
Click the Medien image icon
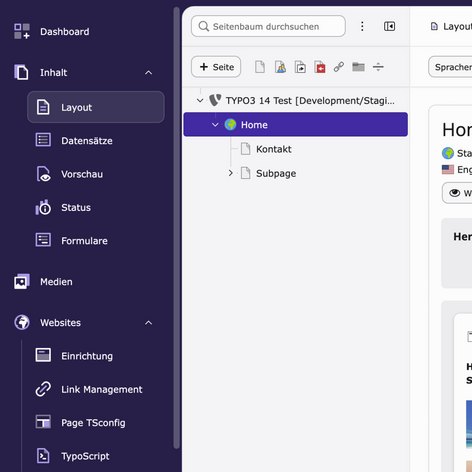(22, 282)
